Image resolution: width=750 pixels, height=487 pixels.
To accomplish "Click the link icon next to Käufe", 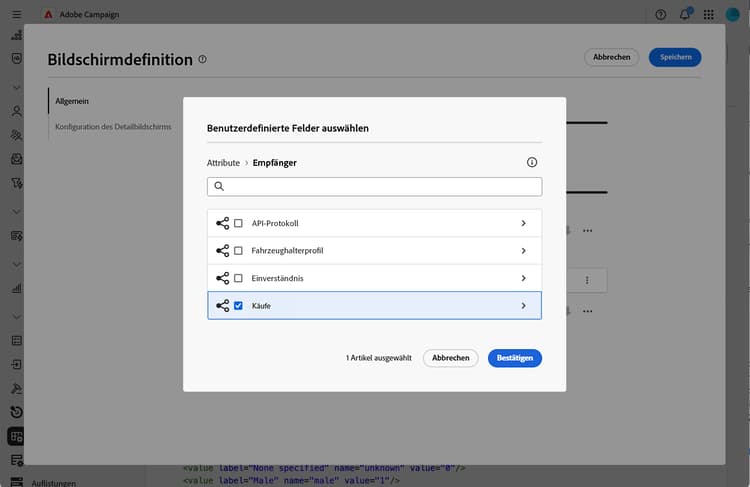I will [x=222, y=306].
